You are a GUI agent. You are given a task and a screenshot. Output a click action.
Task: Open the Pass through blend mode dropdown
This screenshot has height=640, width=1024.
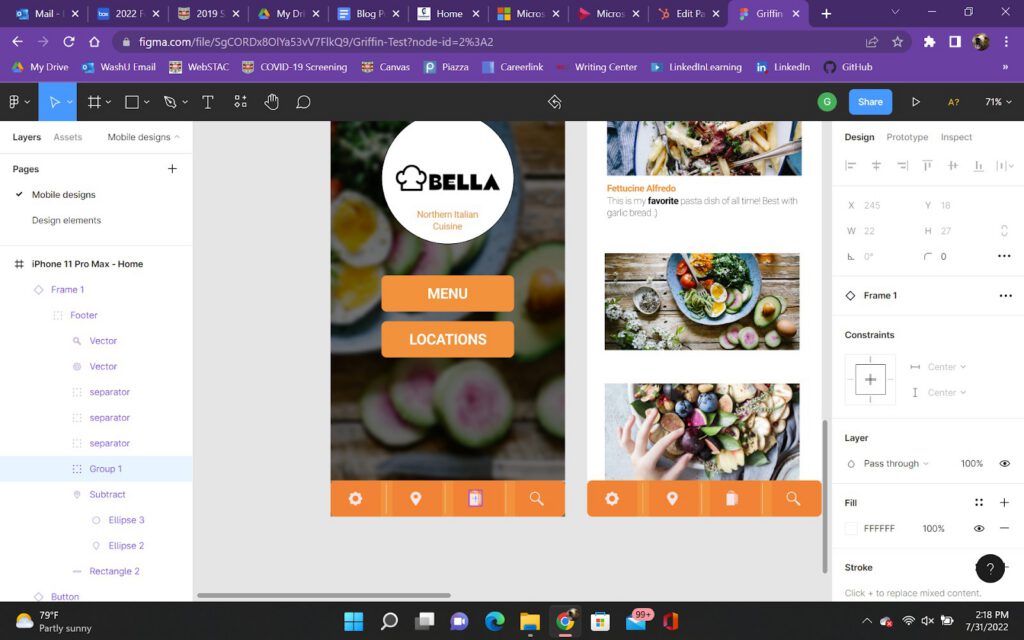click(896, 464)
